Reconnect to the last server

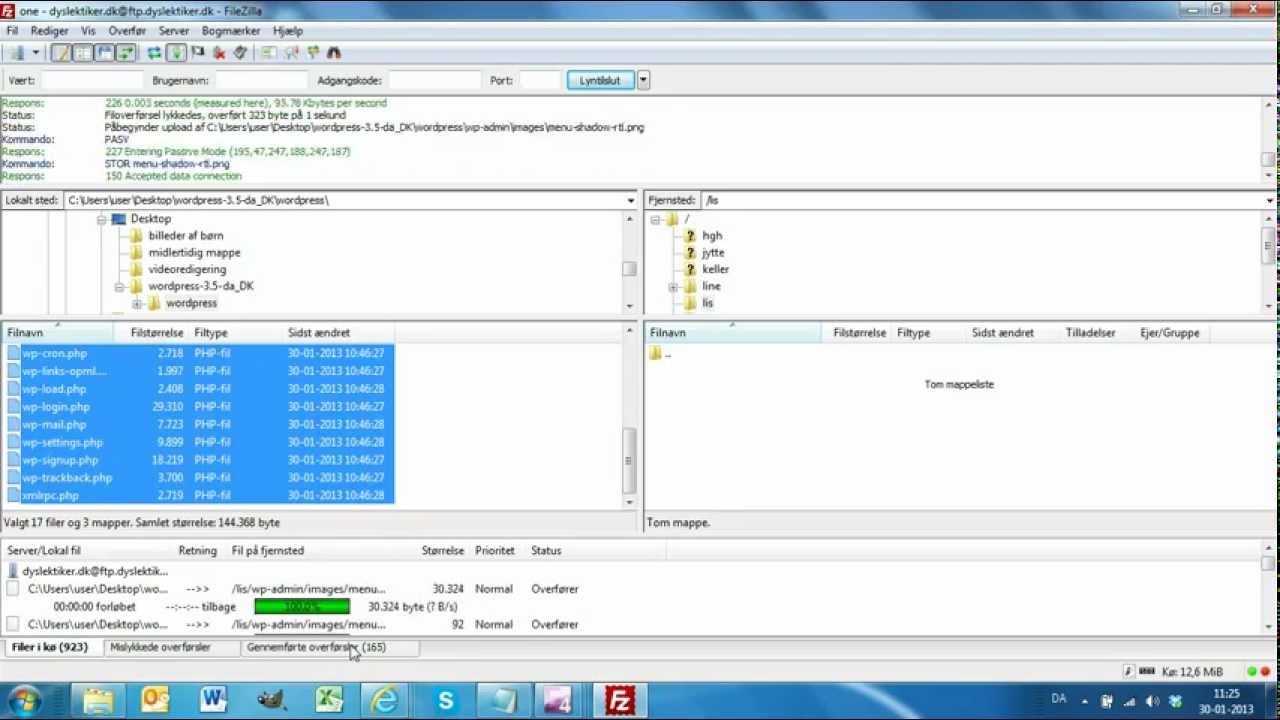(240, 53)
